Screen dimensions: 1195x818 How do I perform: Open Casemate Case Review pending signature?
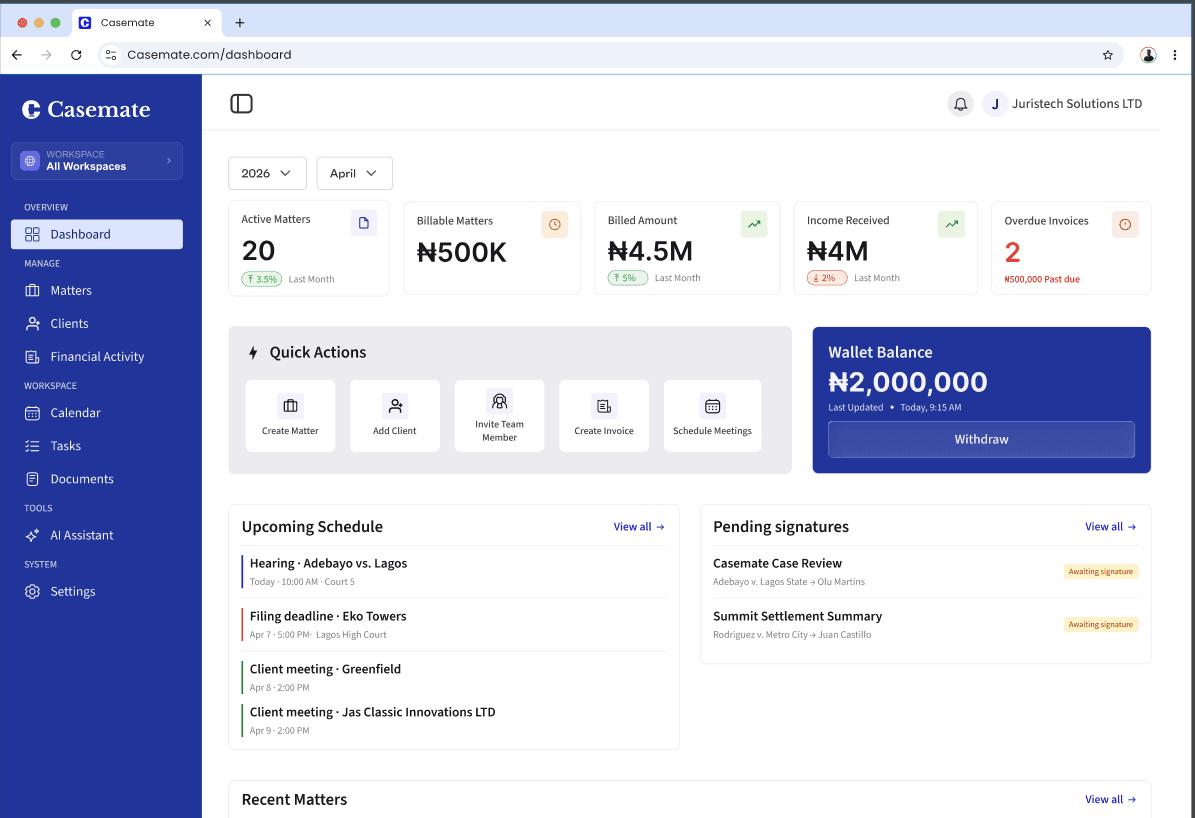tap(925, 572)
